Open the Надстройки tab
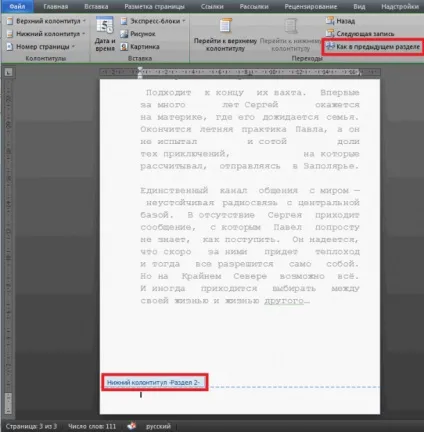This screenshot has height=432, width=424. point(400,6)
